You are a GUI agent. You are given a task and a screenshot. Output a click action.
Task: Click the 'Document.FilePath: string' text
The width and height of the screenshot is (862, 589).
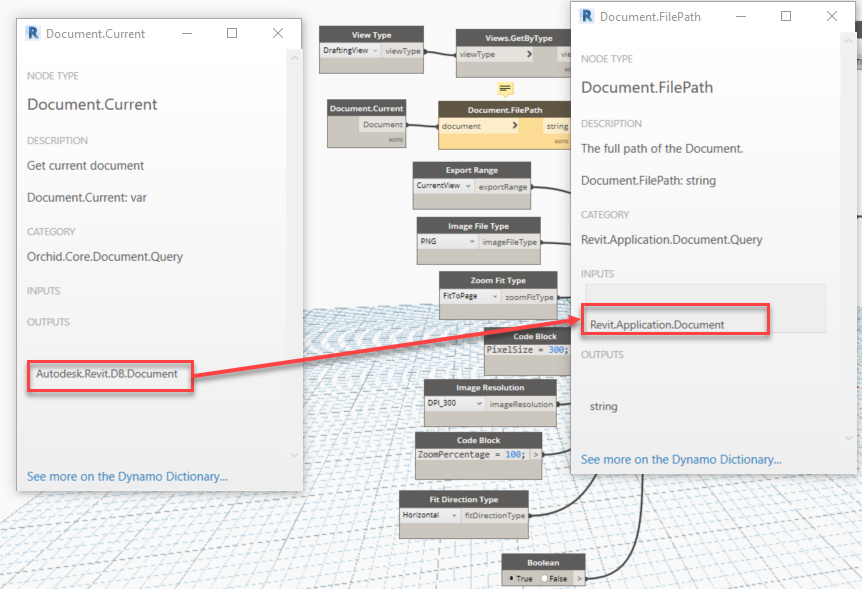[648, 180]
